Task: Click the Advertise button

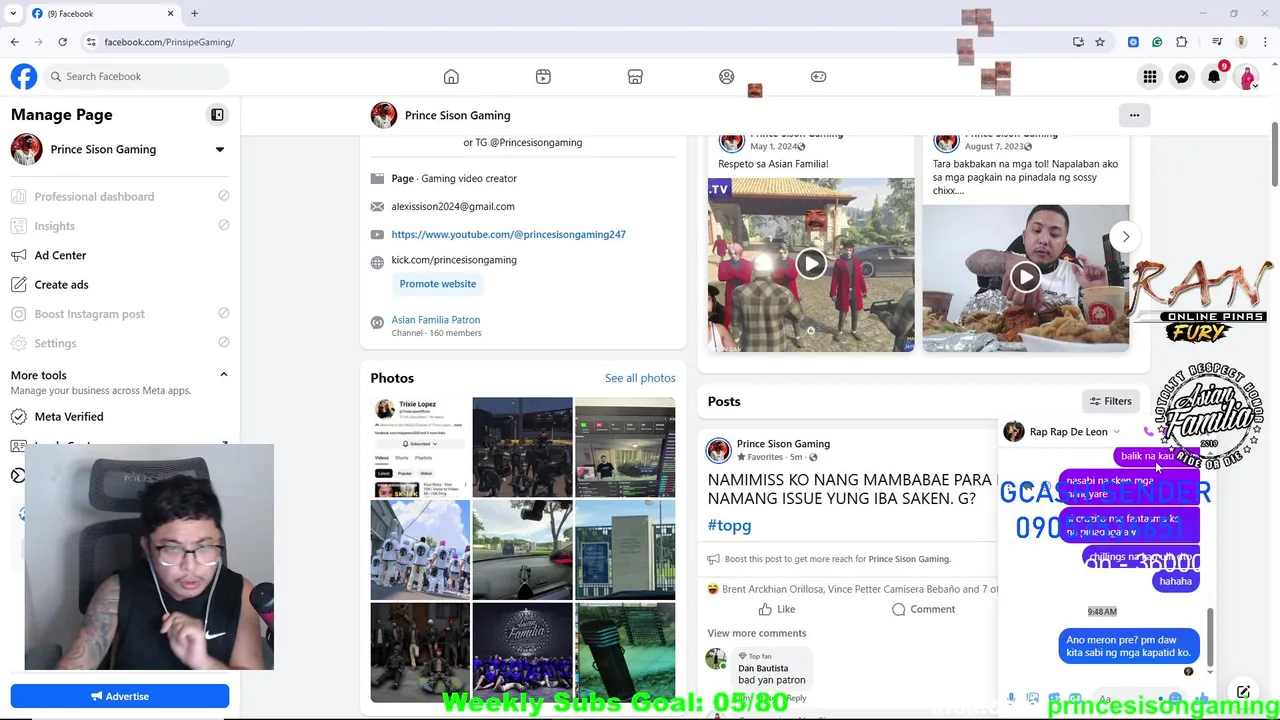Action: (x=120, y=696)
